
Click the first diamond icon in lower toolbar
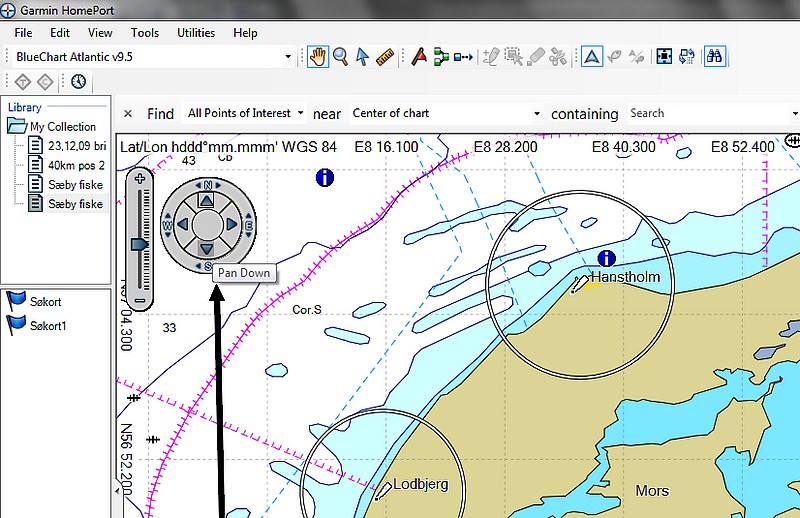[23, 82]
